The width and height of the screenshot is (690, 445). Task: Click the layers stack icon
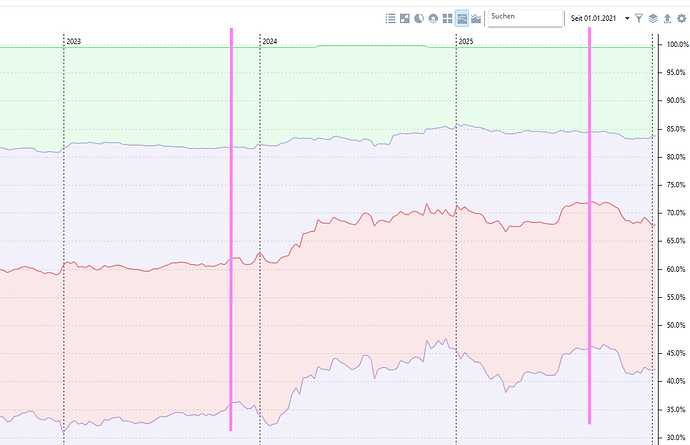(x=653, y=18)
